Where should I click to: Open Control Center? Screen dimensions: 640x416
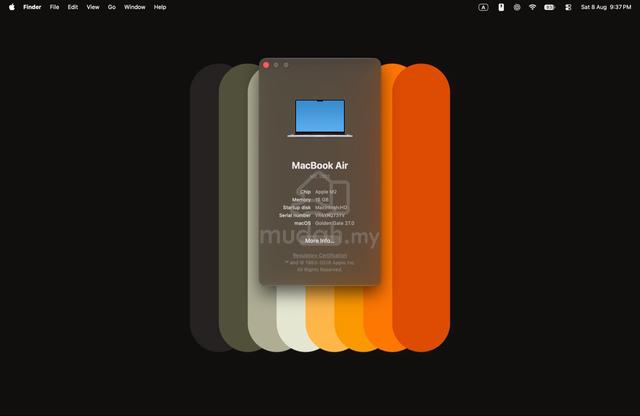(x=568, y=7)
